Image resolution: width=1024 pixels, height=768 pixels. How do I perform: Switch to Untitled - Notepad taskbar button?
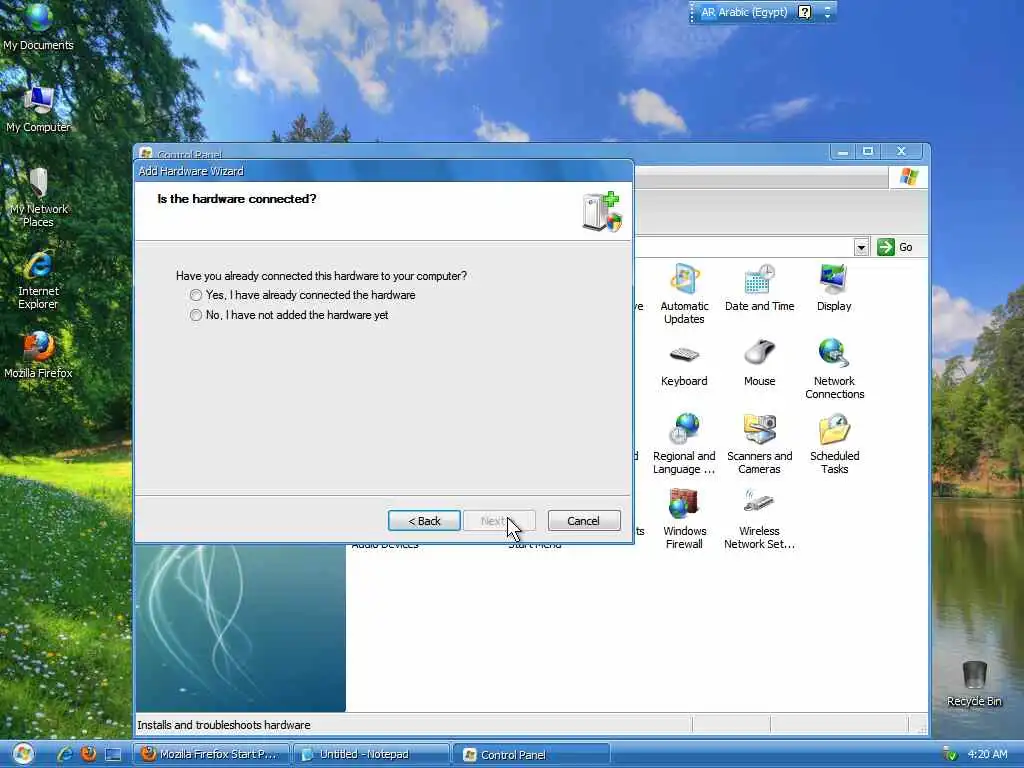(x=371, y=754)
